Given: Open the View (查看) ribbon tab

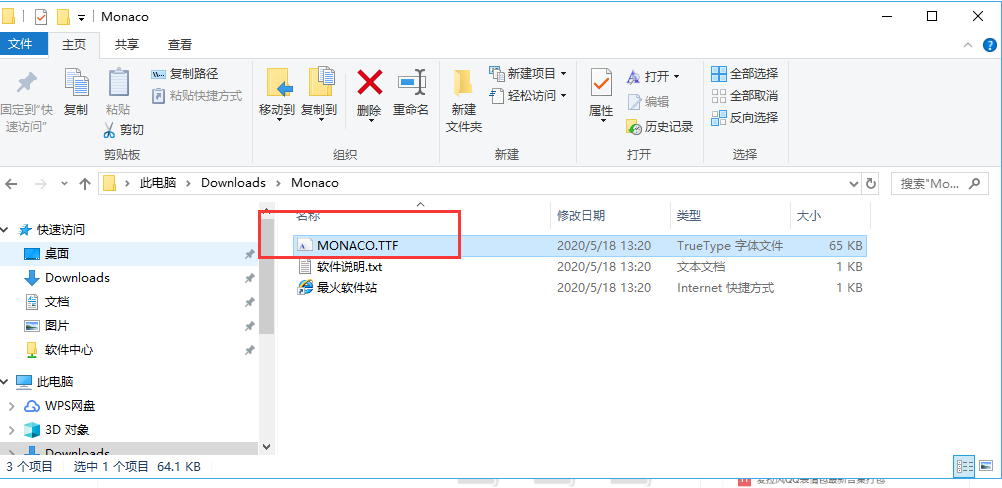Looking at the screenshot, I should [x=180, y=44].
